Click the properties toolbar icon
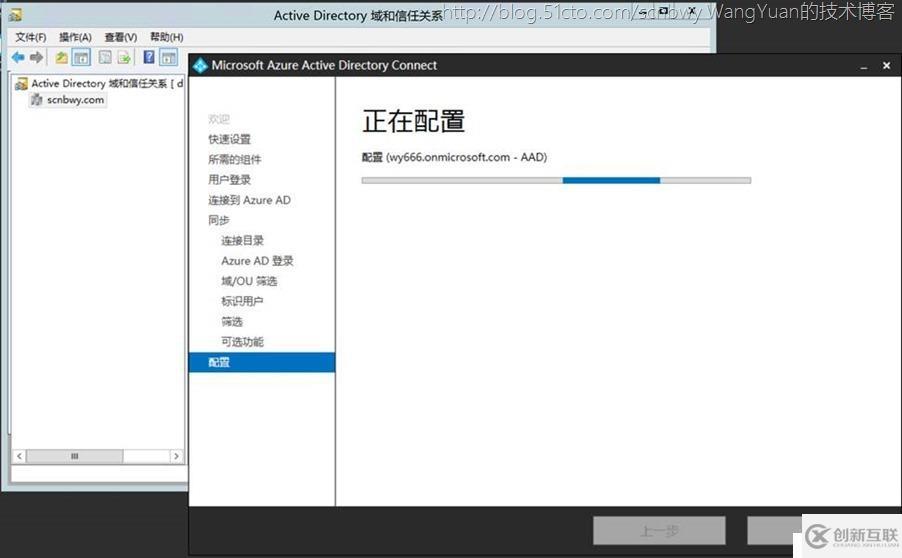The image size is (902, 558). [105, 57]
